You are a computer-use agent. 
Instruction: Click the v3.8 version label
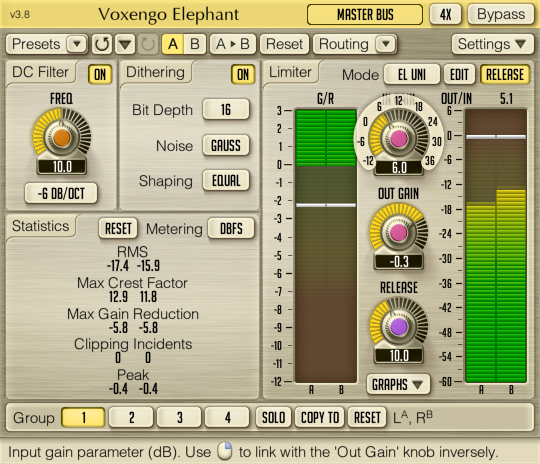pyautogui.click(x=20, y=15)
